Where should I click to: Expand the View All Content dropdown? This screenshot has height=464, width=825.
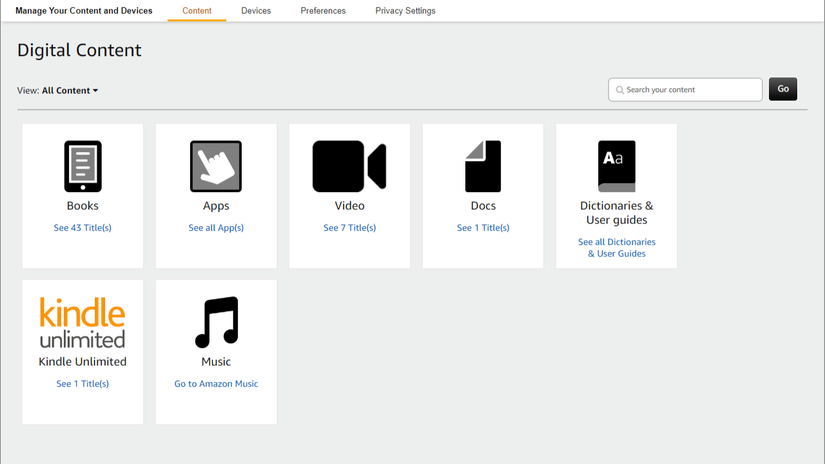point(70,91)
